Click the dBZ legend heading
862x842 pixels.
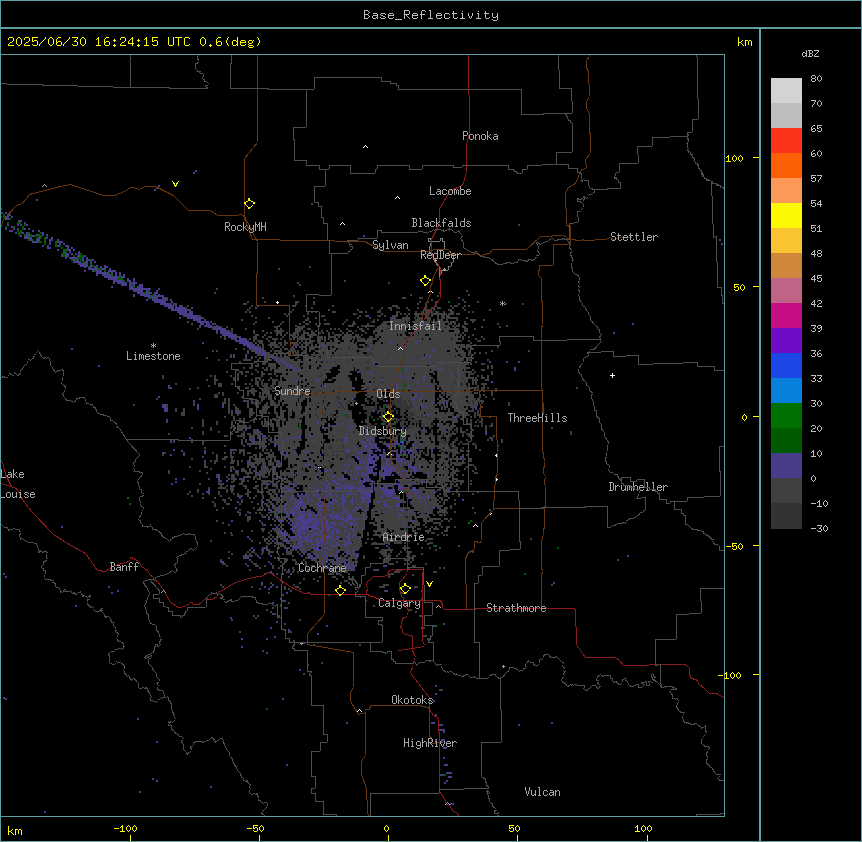pyautogui.click(x=810, y=54)
